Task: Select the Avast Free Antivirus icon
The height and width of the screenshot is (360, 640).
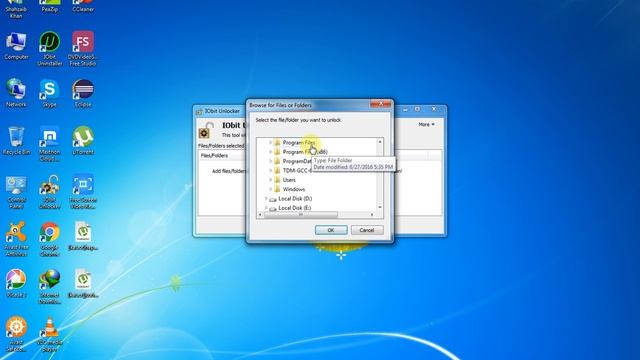Action: (16, 239)
